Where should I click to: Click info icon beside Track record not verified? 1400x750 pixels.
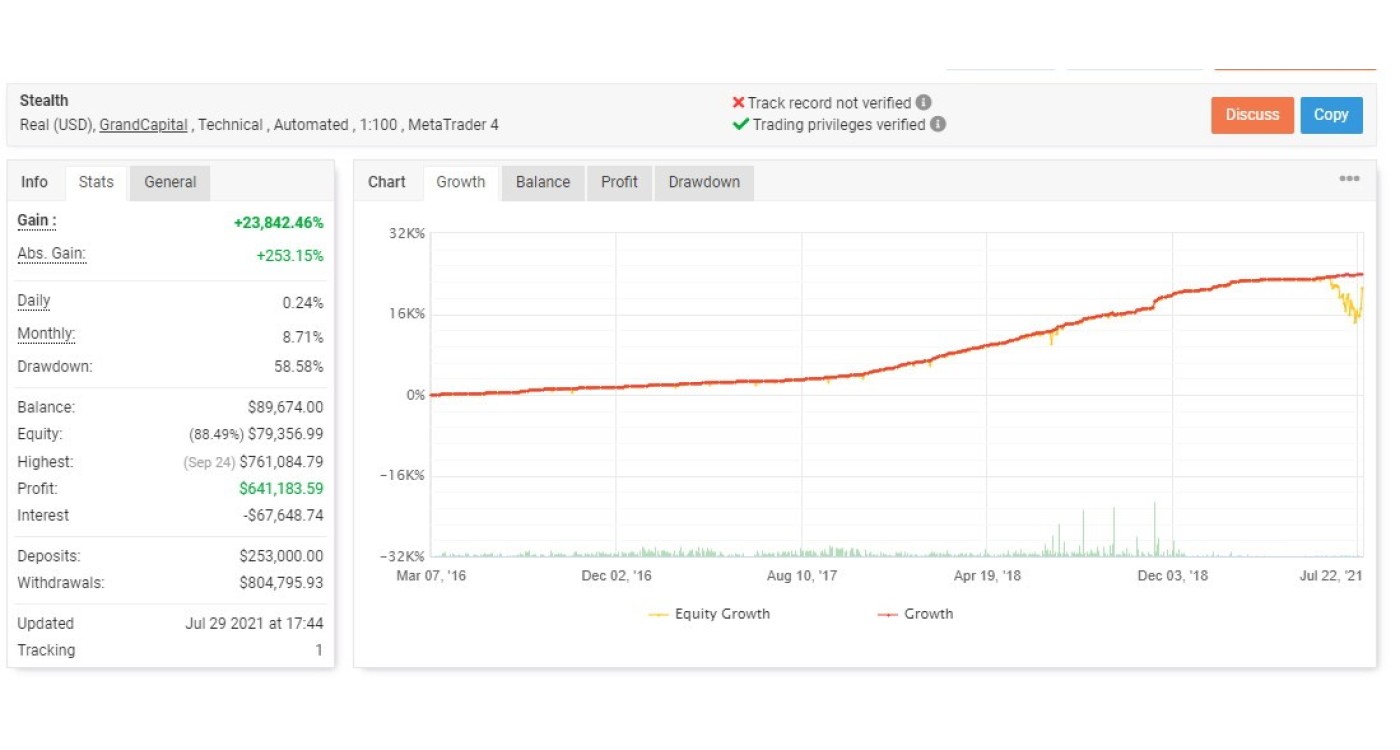click(923, 103)
